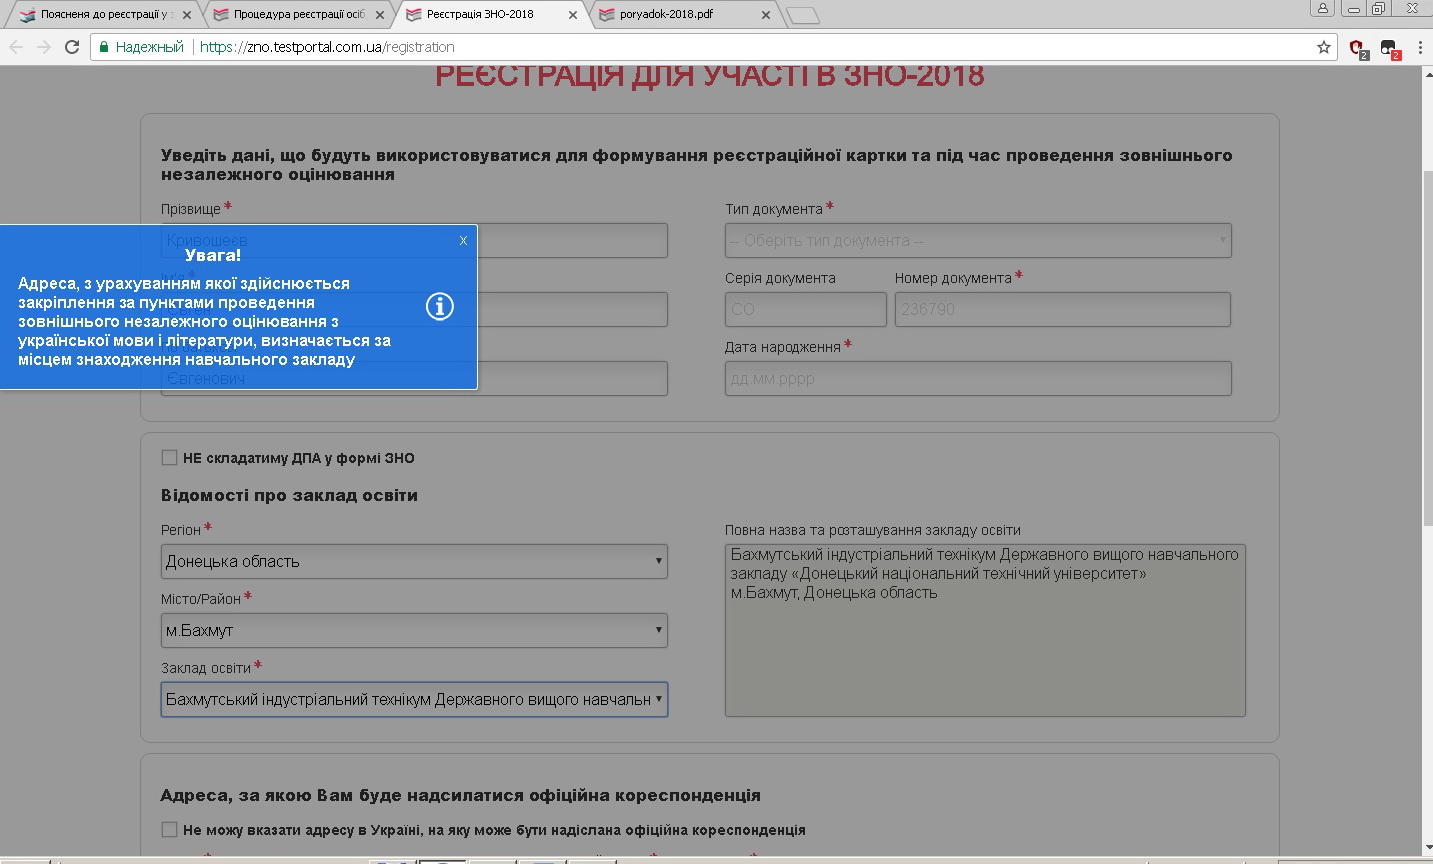The image size is (1433, 864).
Task: View the green padlock site security info
Action: [x=104, y=47]
